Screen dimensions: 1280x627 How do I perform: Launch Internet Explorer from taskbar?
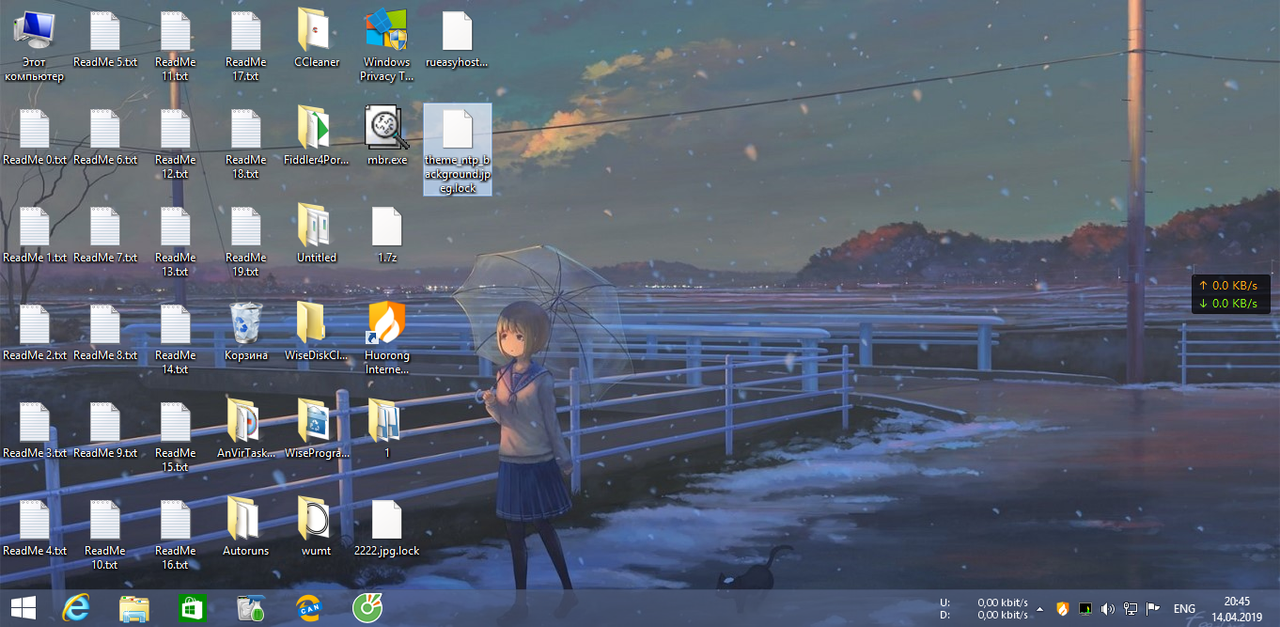77,608
